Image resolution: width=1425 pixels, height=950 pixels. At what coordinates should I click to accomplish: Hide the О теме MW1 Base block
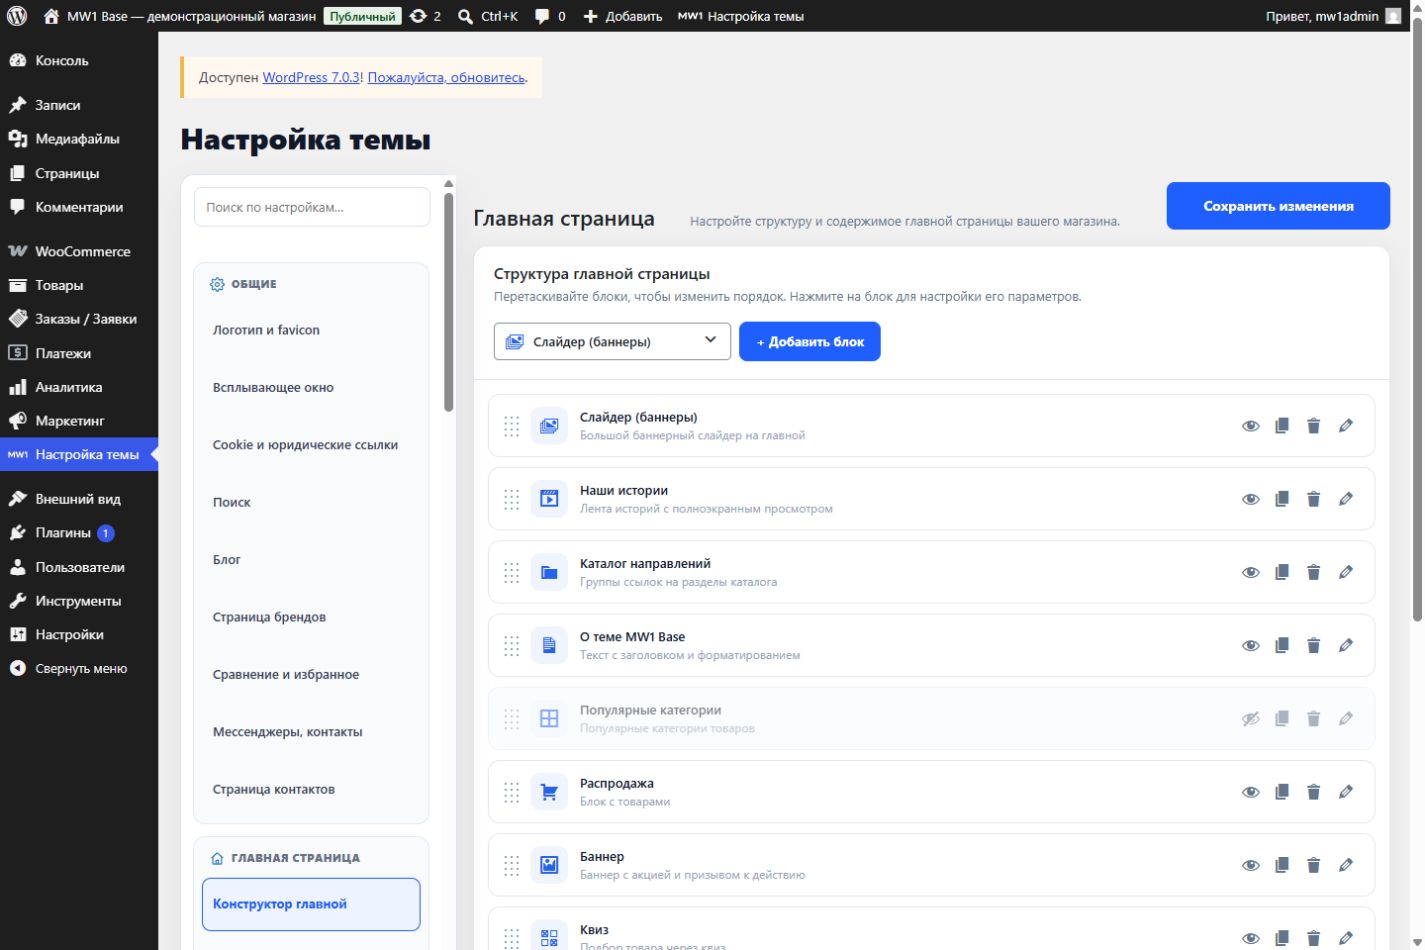click(x=1250, y=645)
